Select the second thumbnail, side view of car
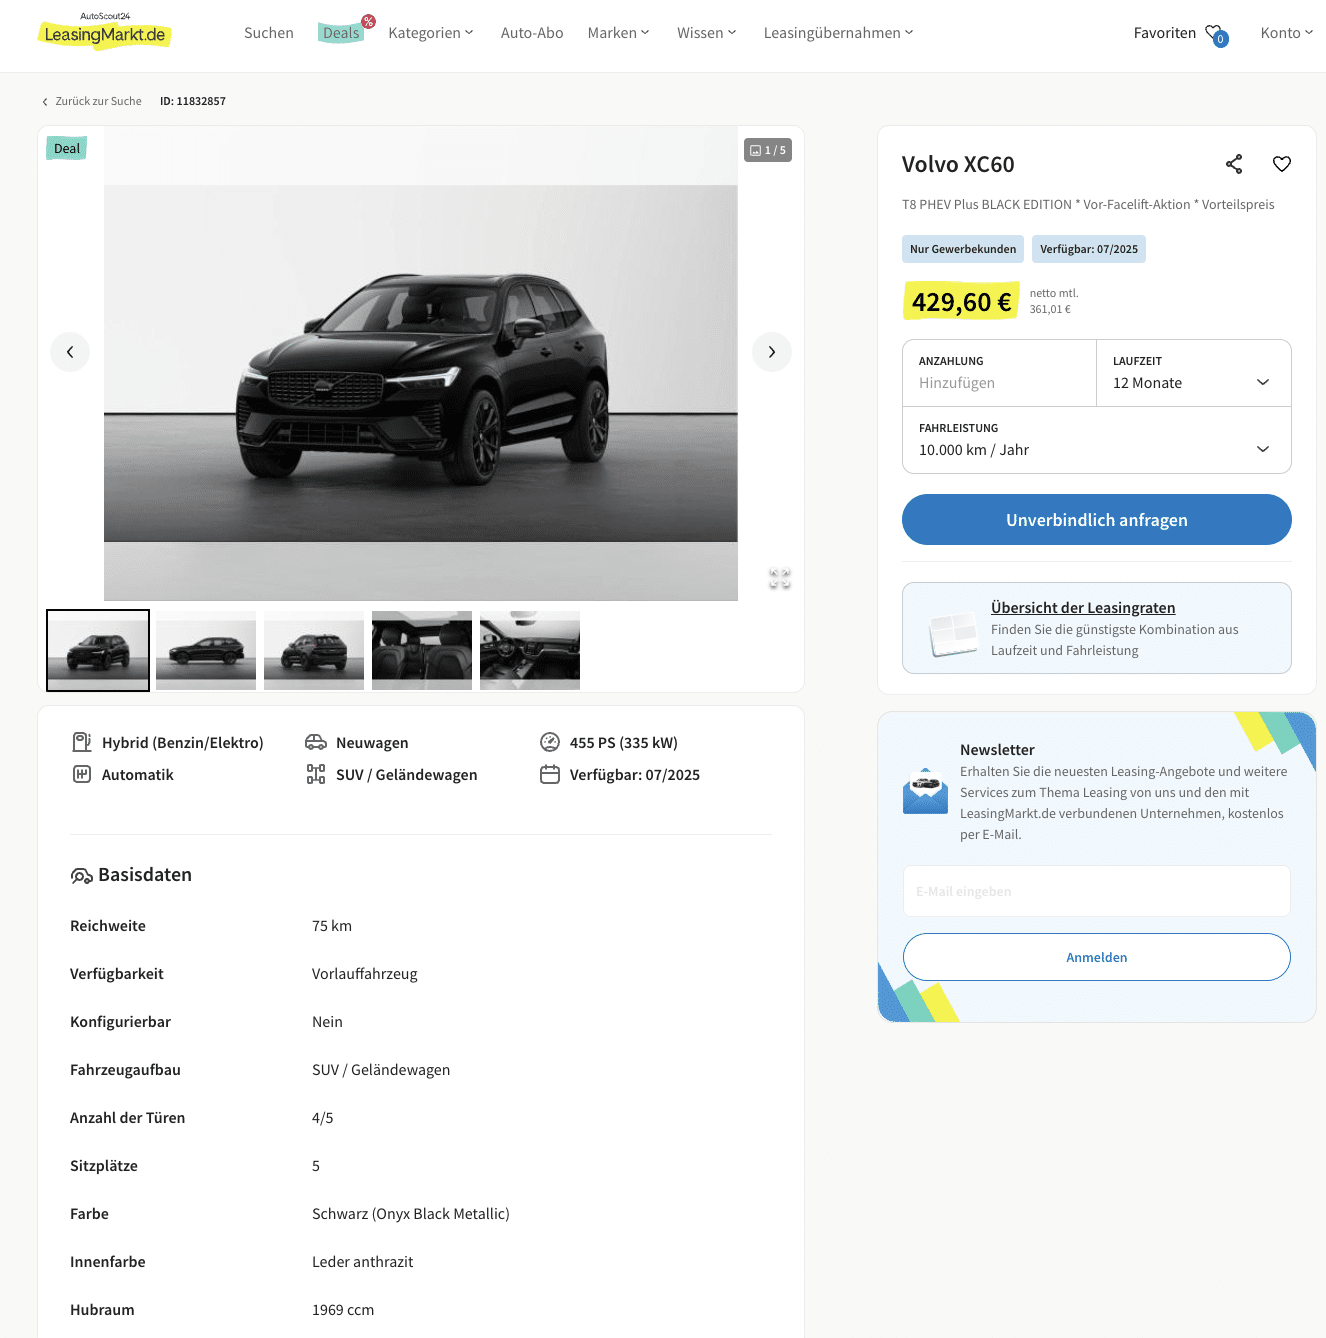The image size is (1326, 1338). (206, 650)
